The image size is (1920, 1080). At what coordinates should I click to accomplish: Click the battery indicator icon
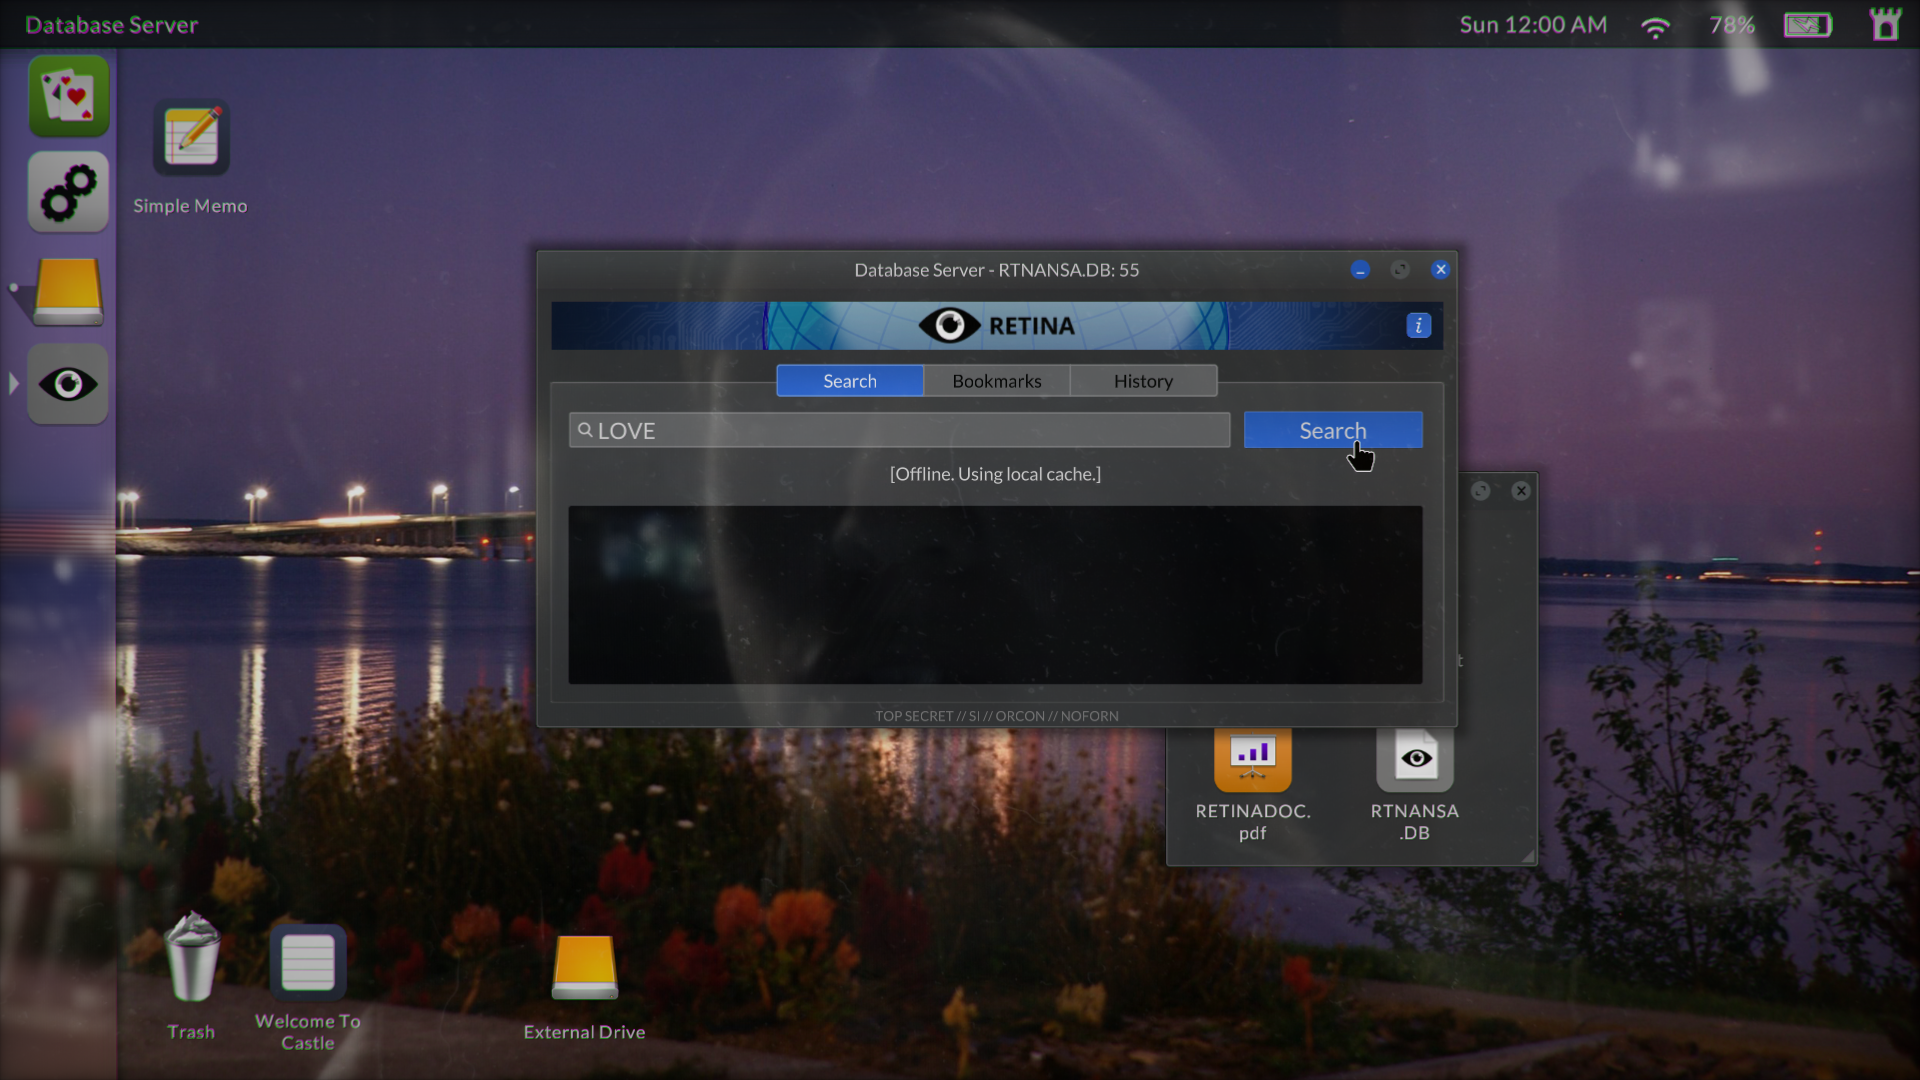(x=1808, y=25)
